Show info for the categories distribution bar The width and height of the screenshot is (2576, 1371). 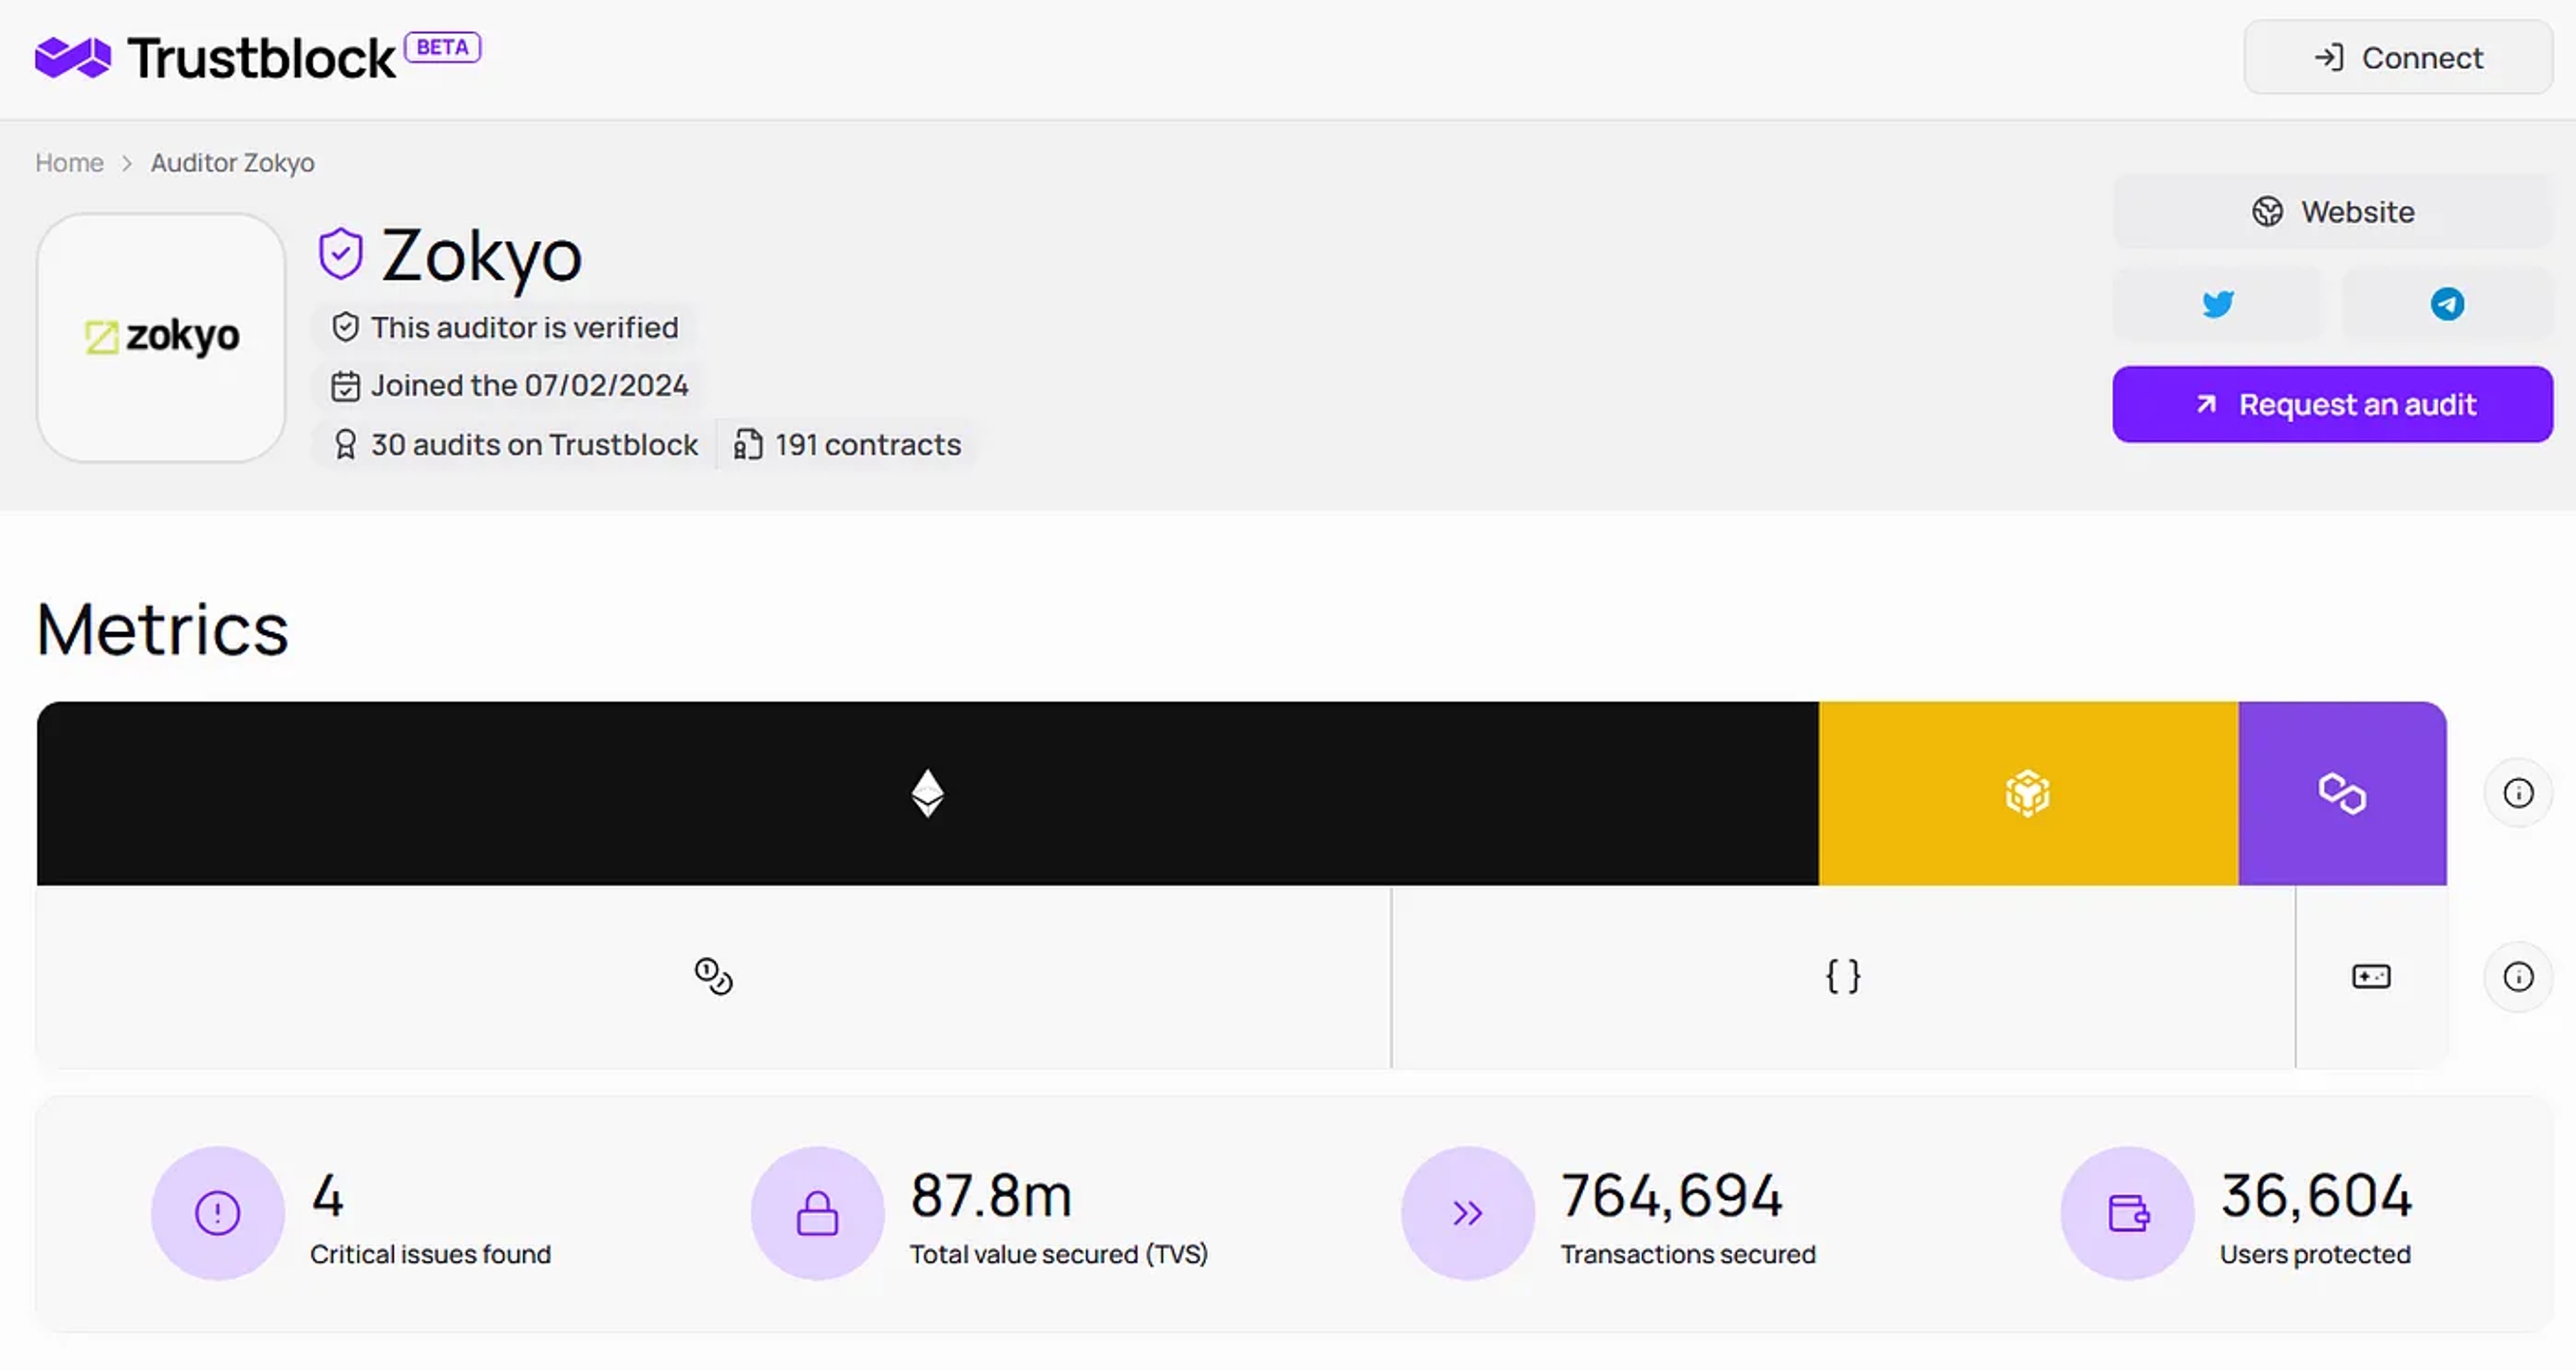[x=2518, y=977]
